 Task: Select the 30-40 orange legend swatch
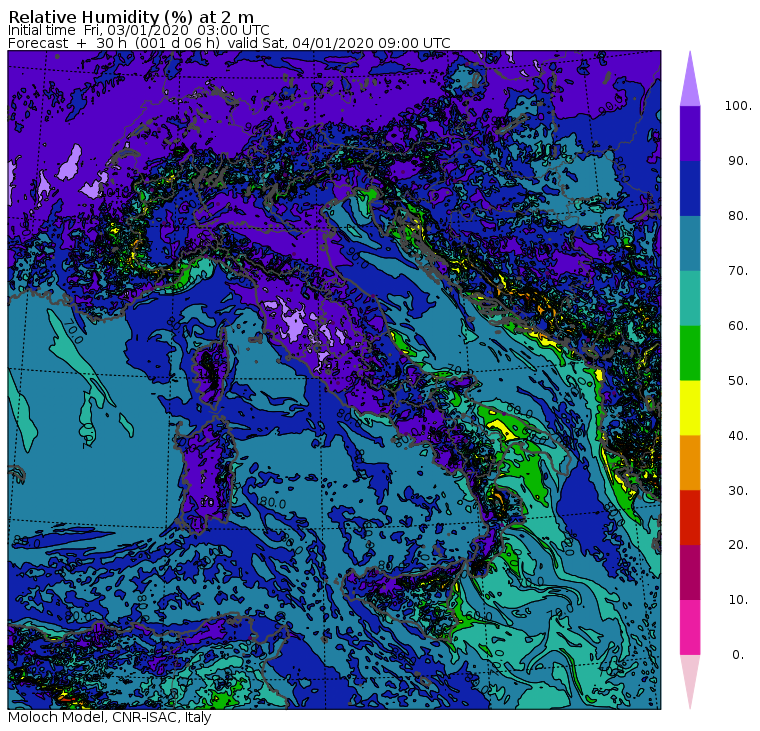point(690,462)
